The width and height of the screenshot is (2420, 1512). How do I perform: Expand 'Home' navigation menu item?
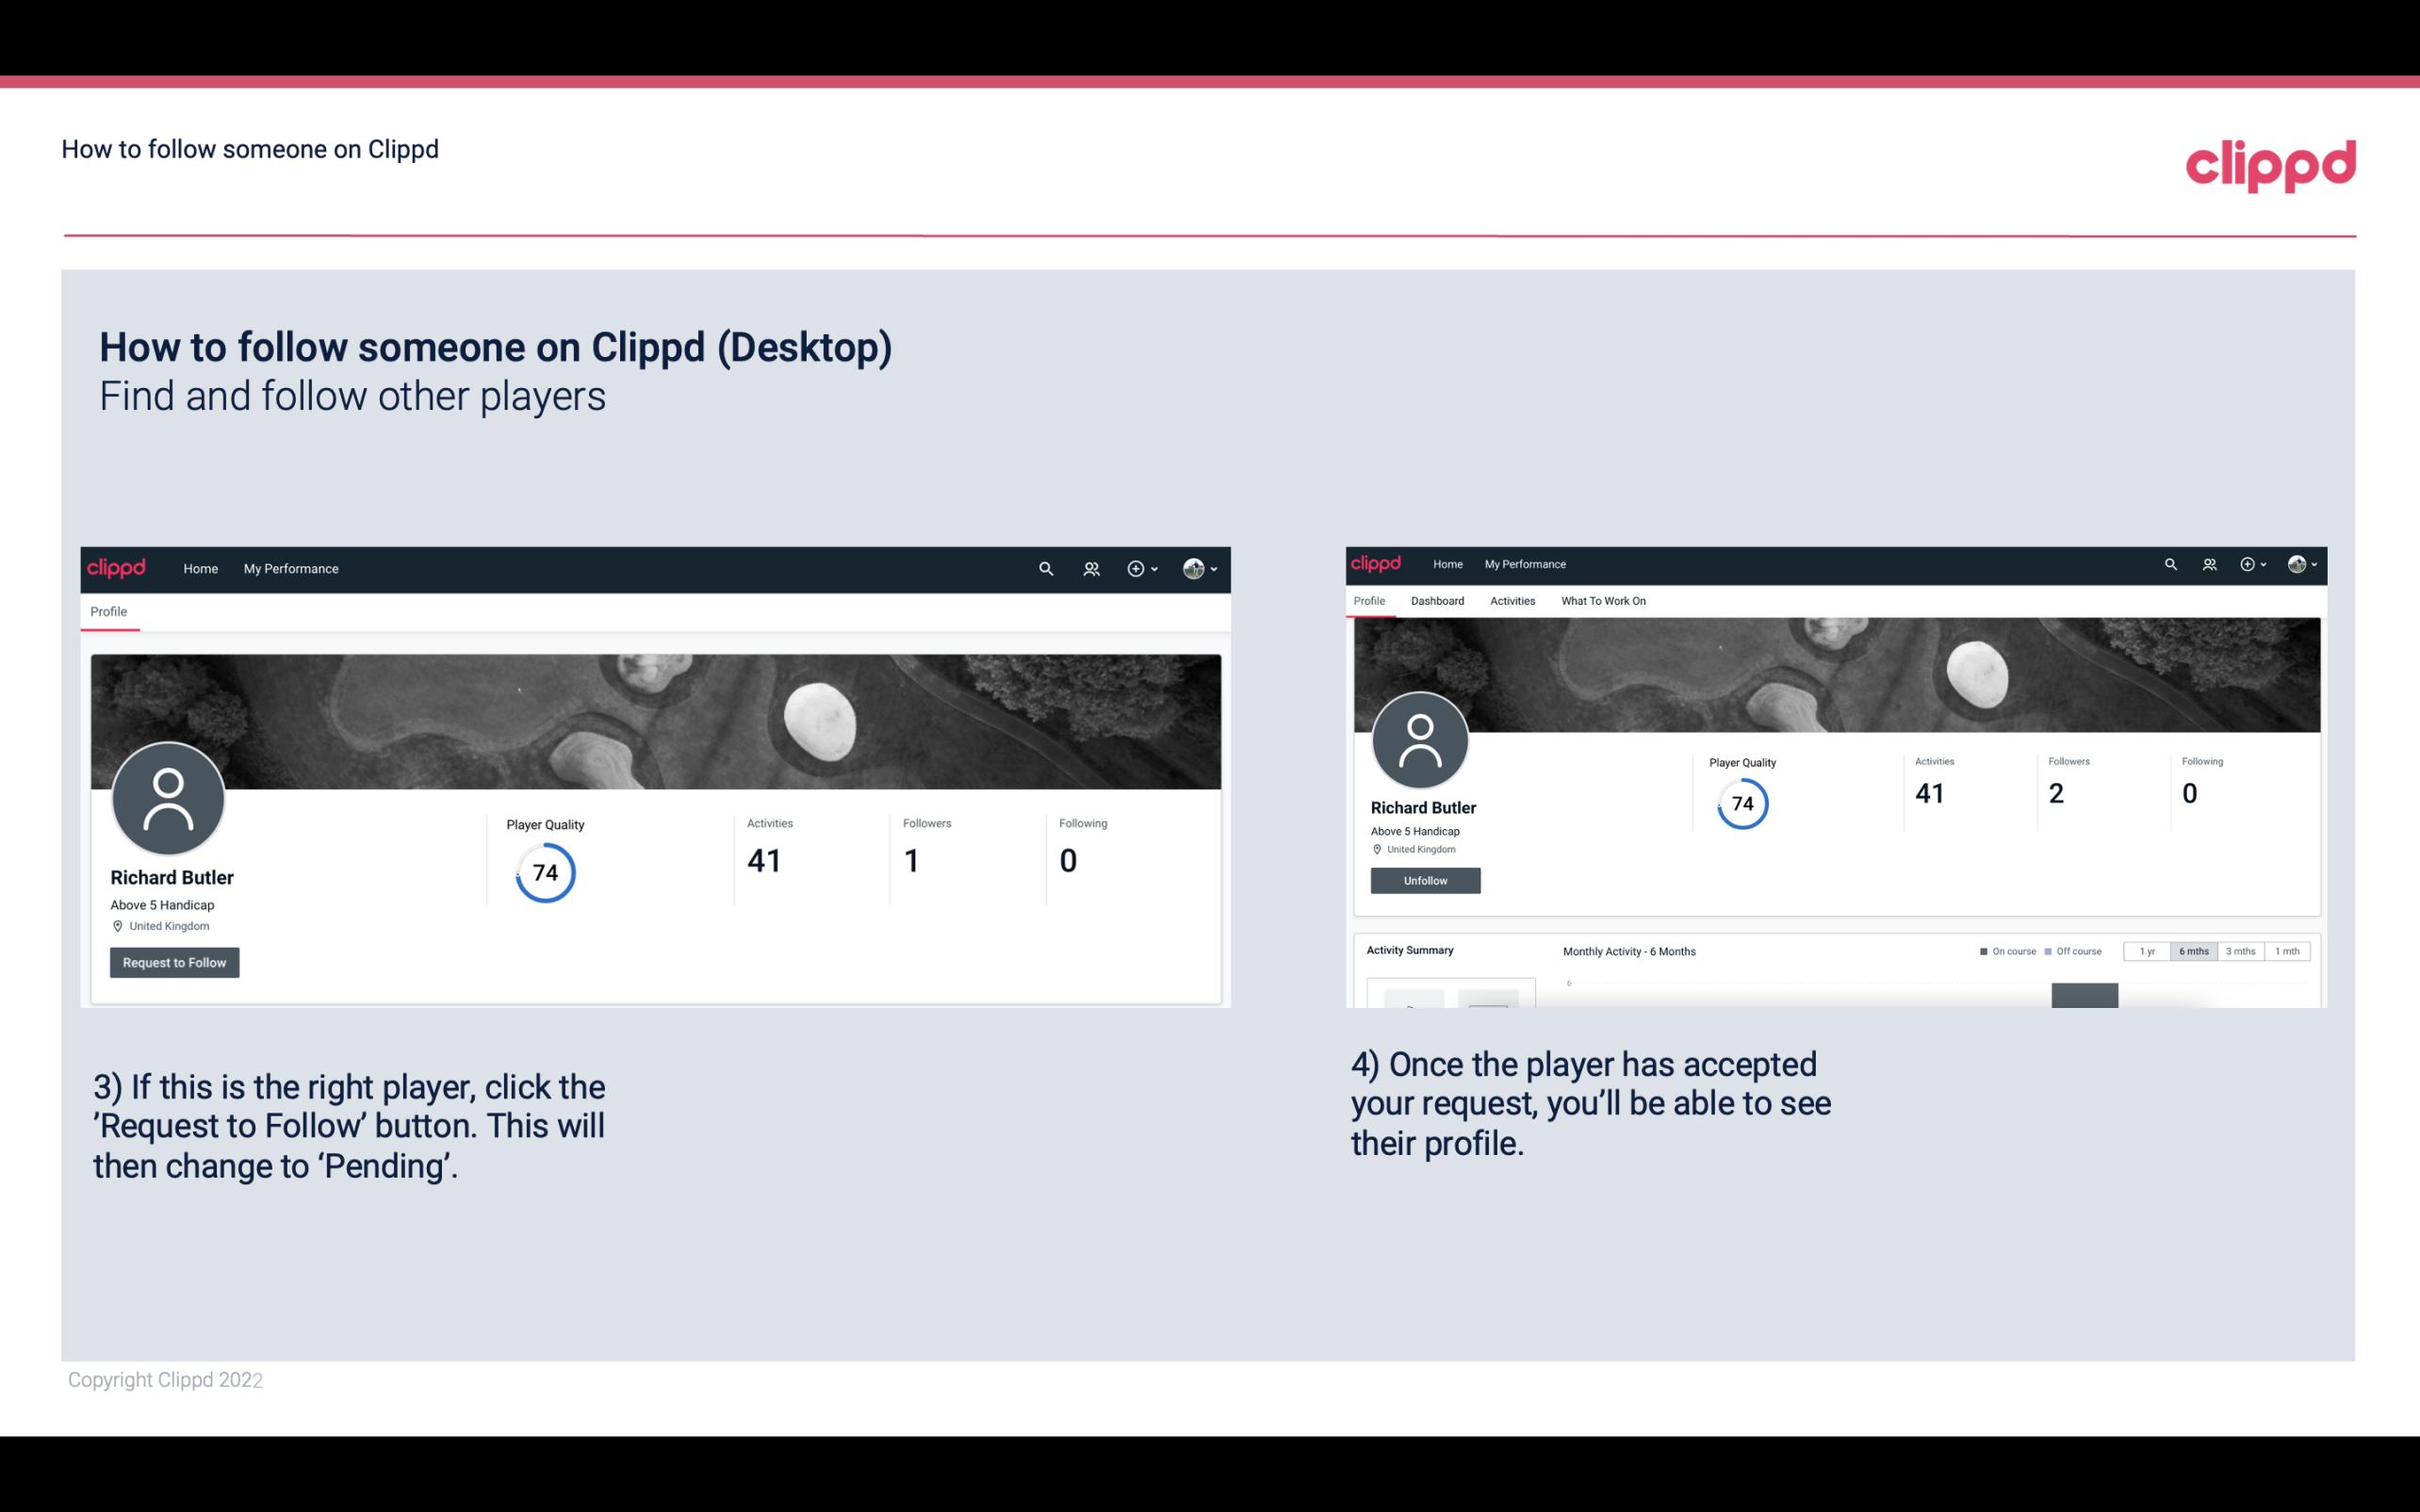click(199, 568)
